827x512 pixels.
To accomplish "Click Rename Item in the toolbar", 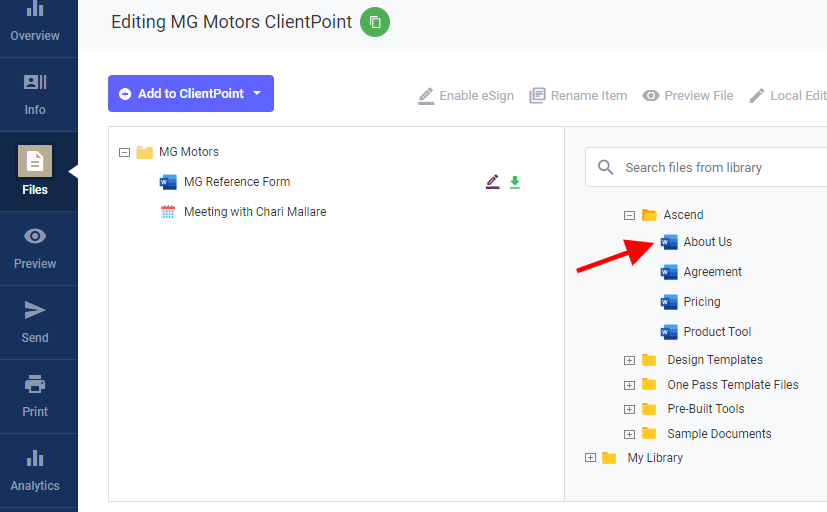I will (578, 95).
